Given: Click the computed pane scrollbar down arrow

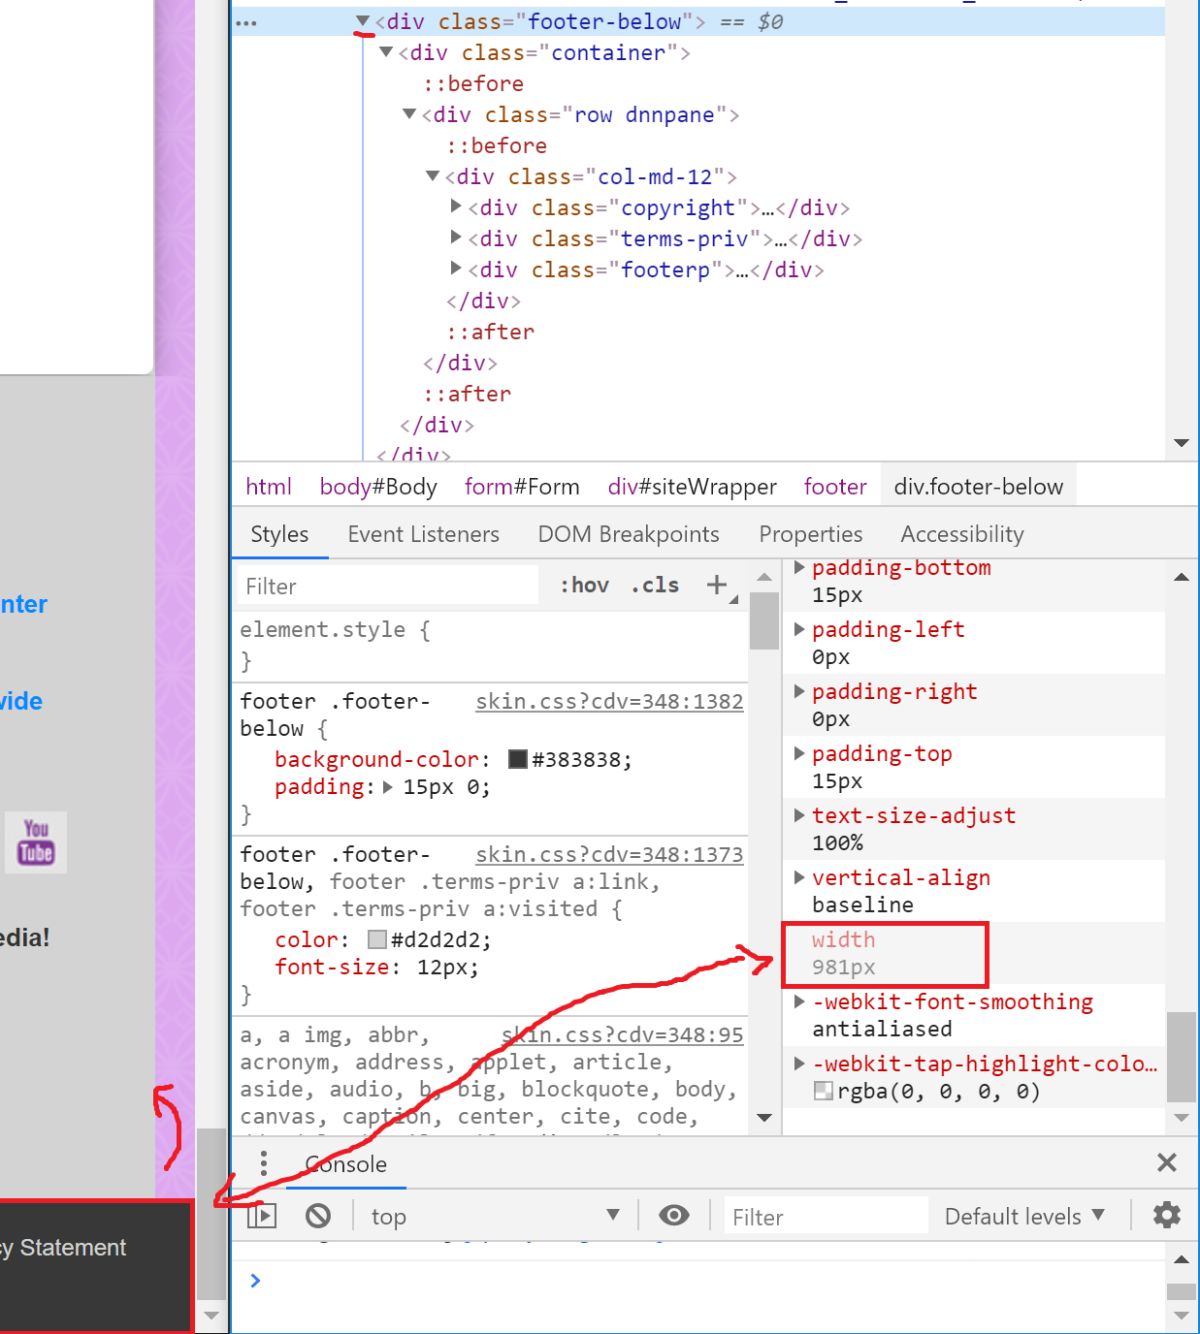Looking at the screenshot, I should [1181, 1117].
